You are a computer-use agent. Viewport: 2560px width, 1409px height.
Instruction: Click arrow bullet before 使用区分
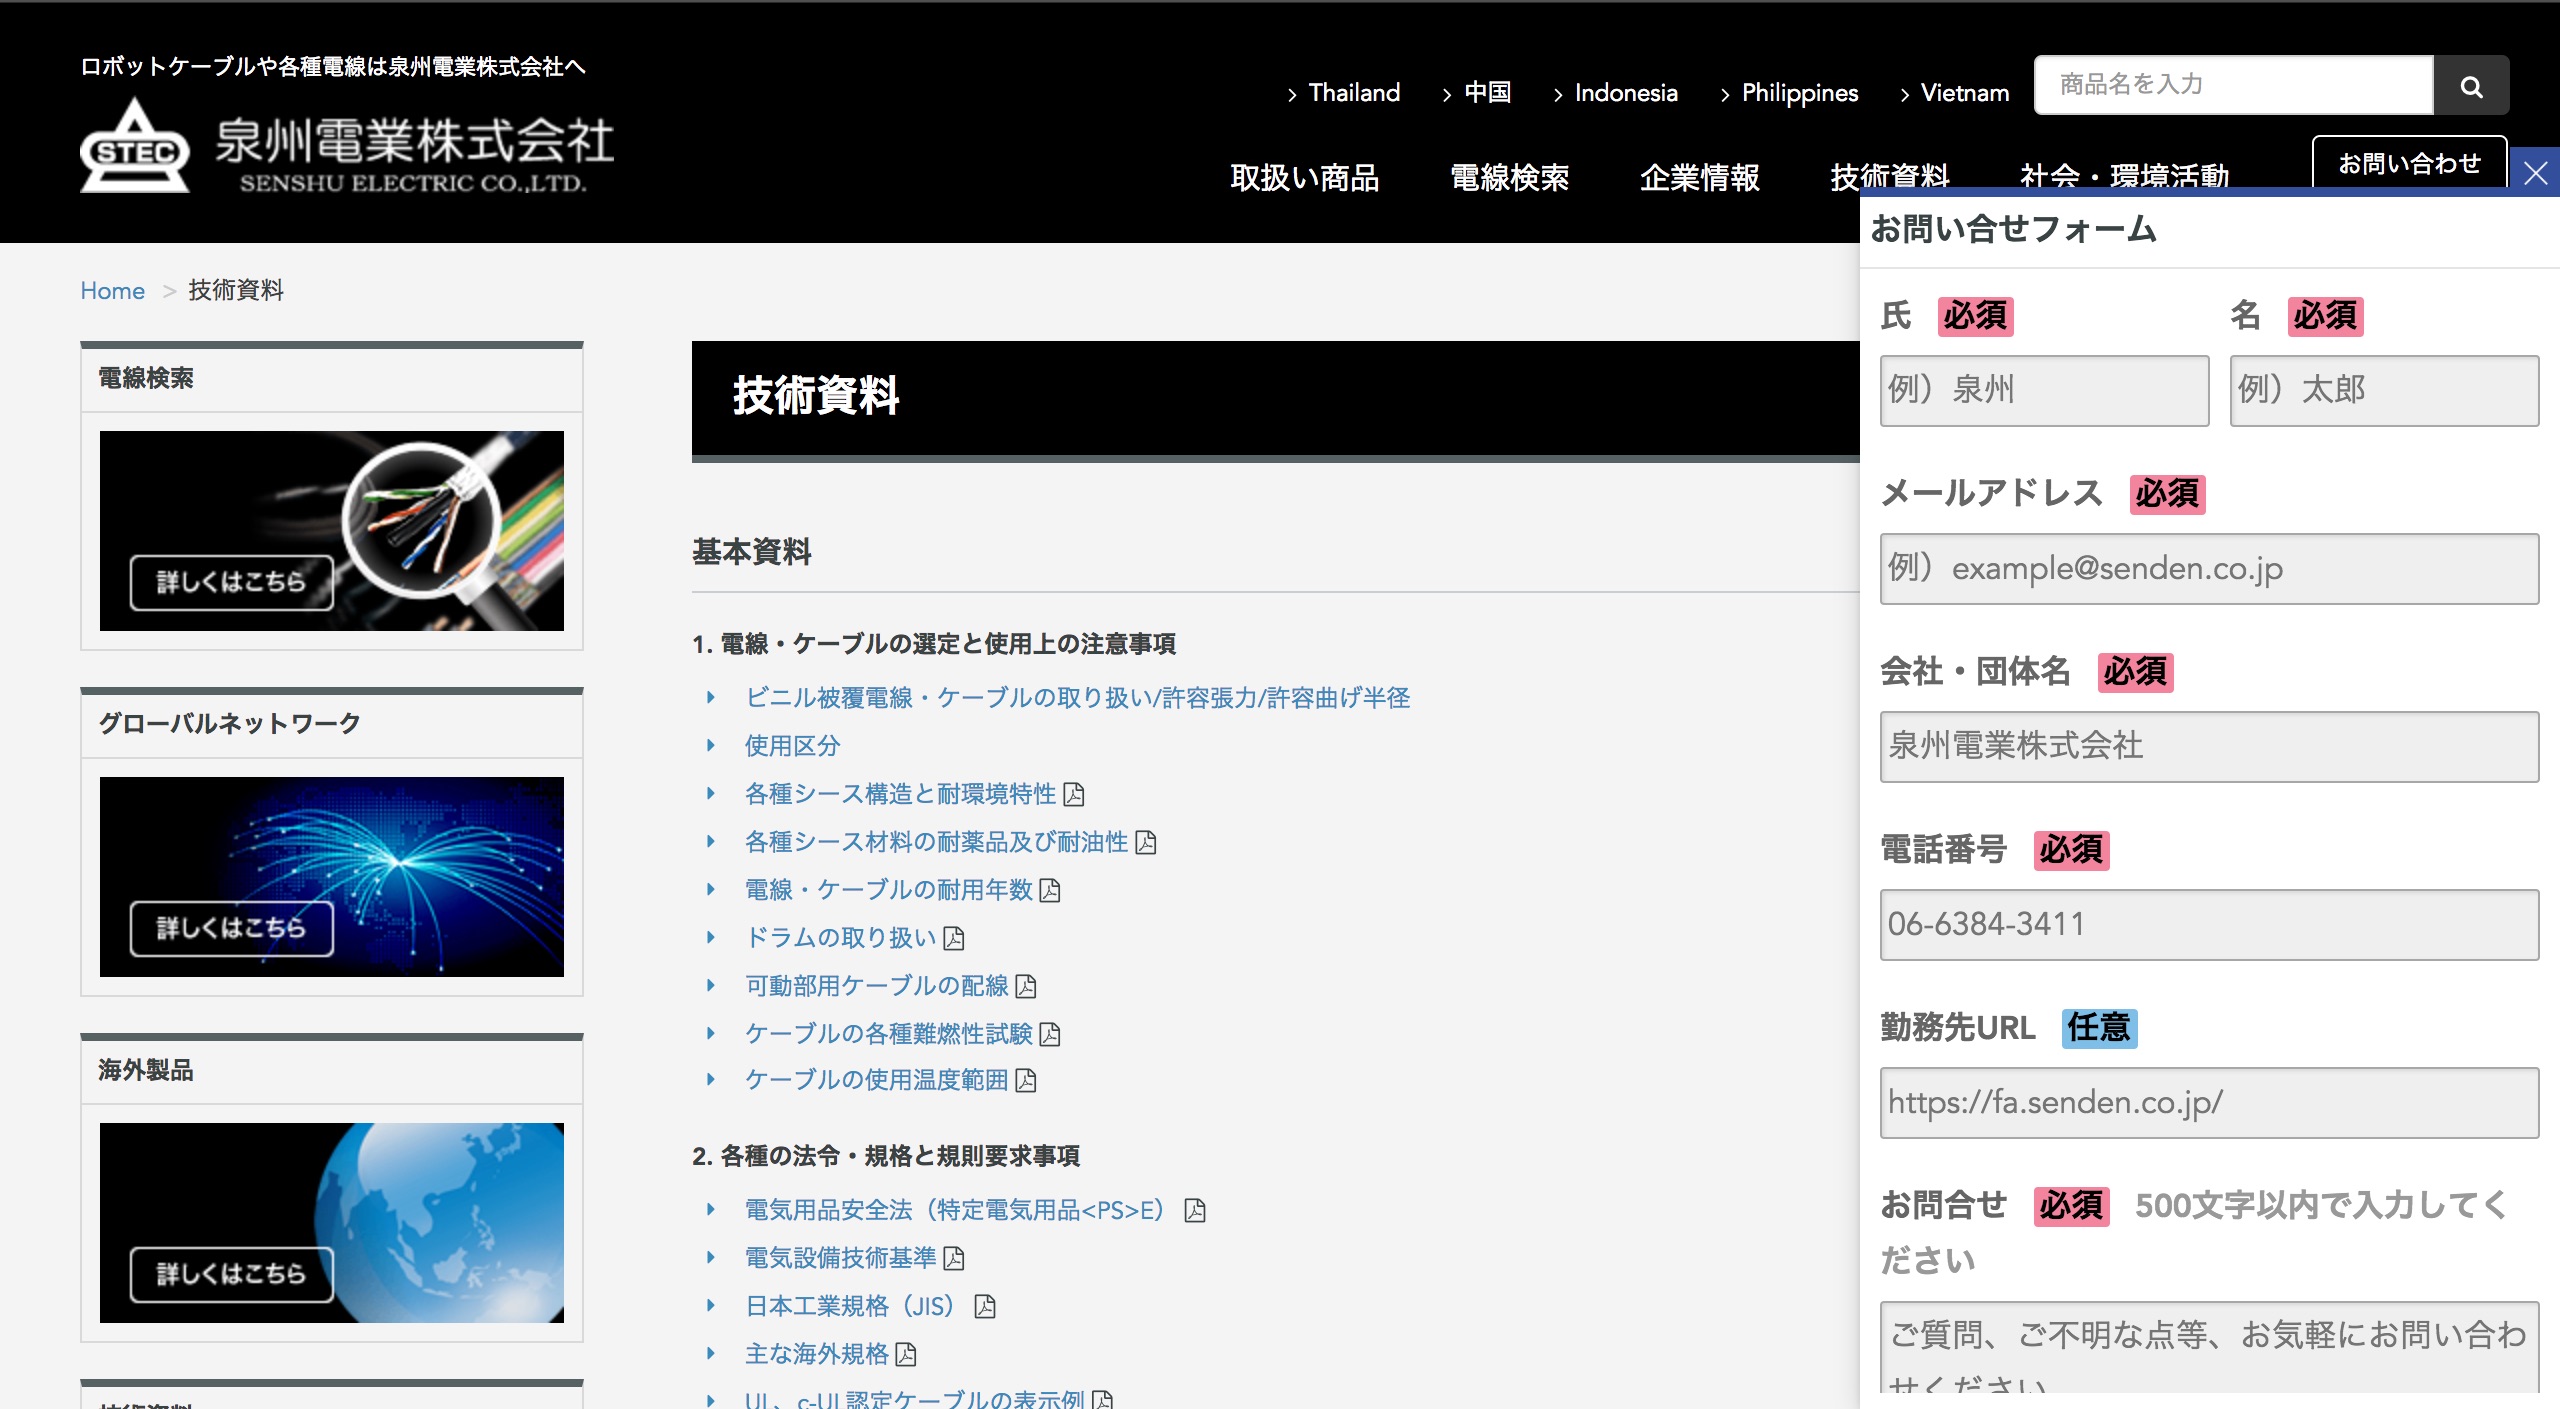coord(711,745)
